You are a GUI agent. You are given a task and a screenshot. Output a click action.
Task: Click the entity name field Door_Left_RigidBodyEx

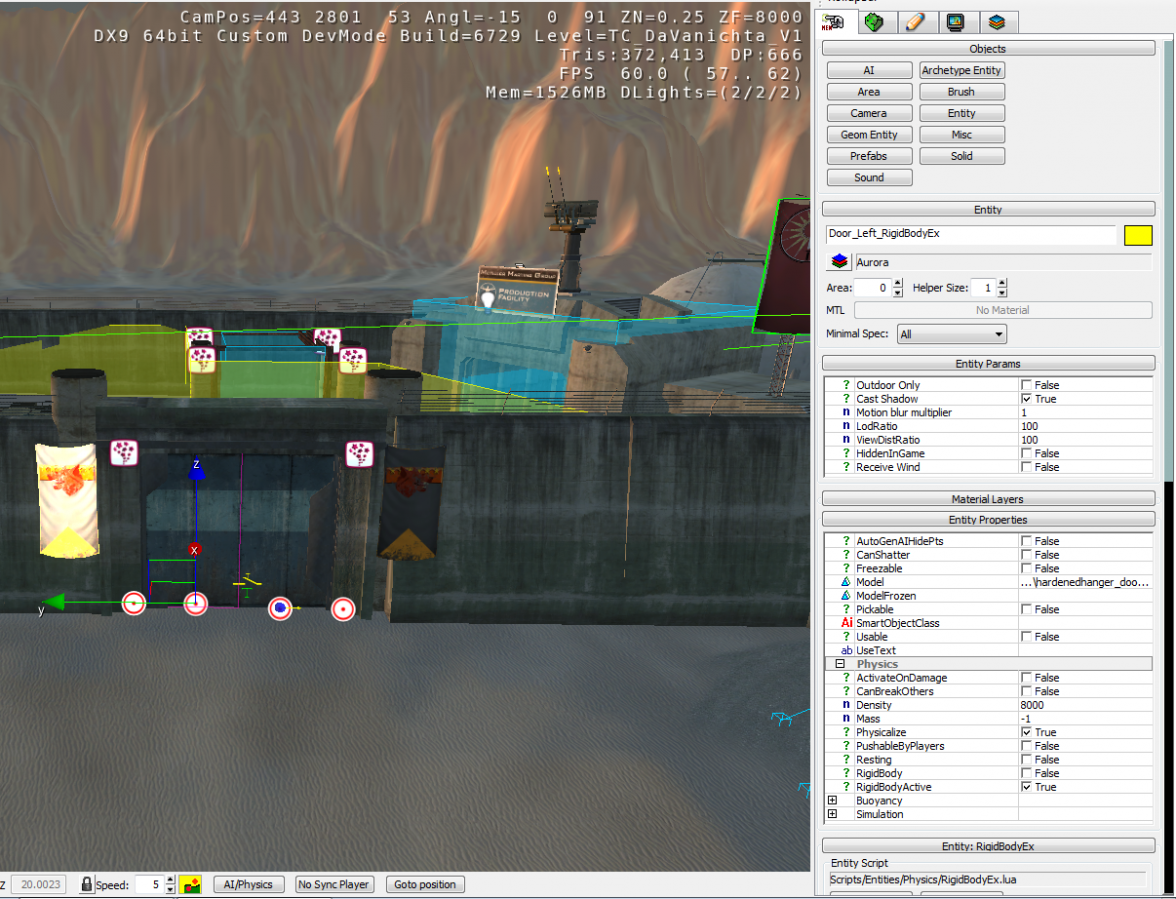point(970,234)
